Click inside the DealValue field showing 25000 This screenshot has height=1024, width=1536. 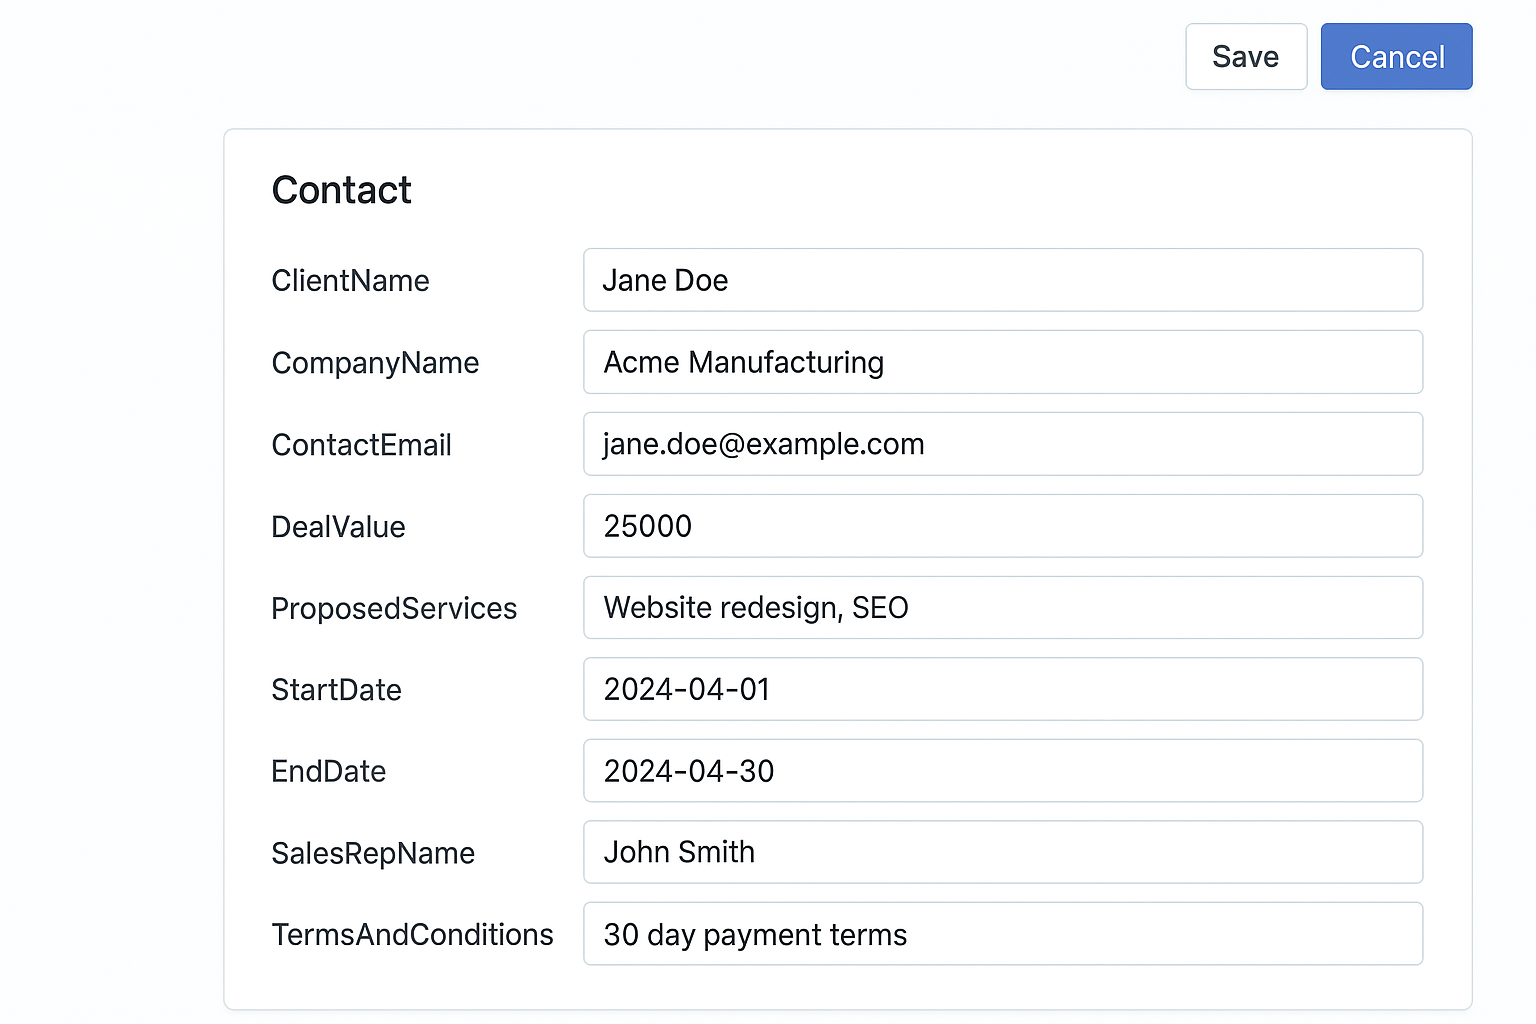(1002, 526)
